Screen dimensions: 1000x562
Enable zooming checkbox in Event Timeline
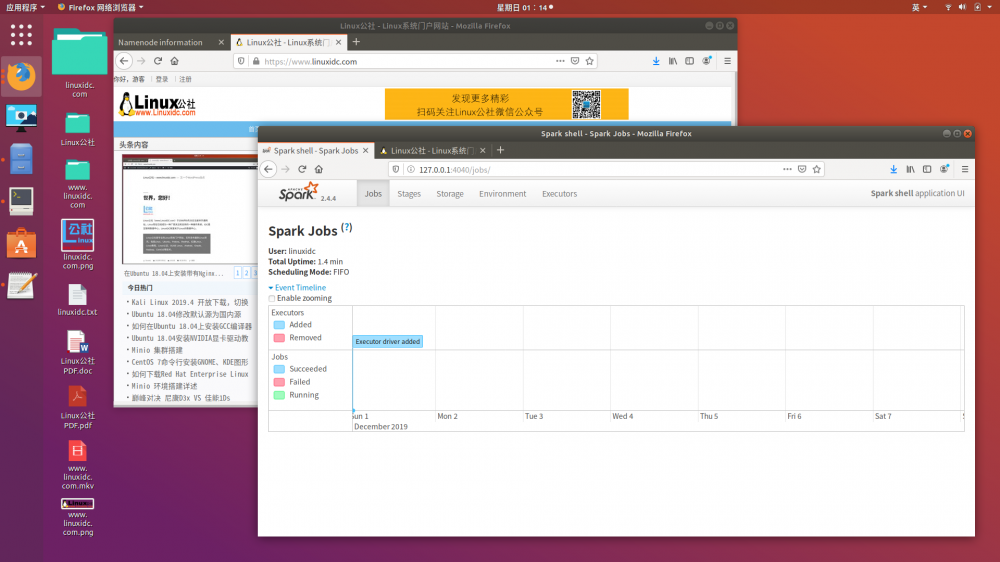click(272, 299)
